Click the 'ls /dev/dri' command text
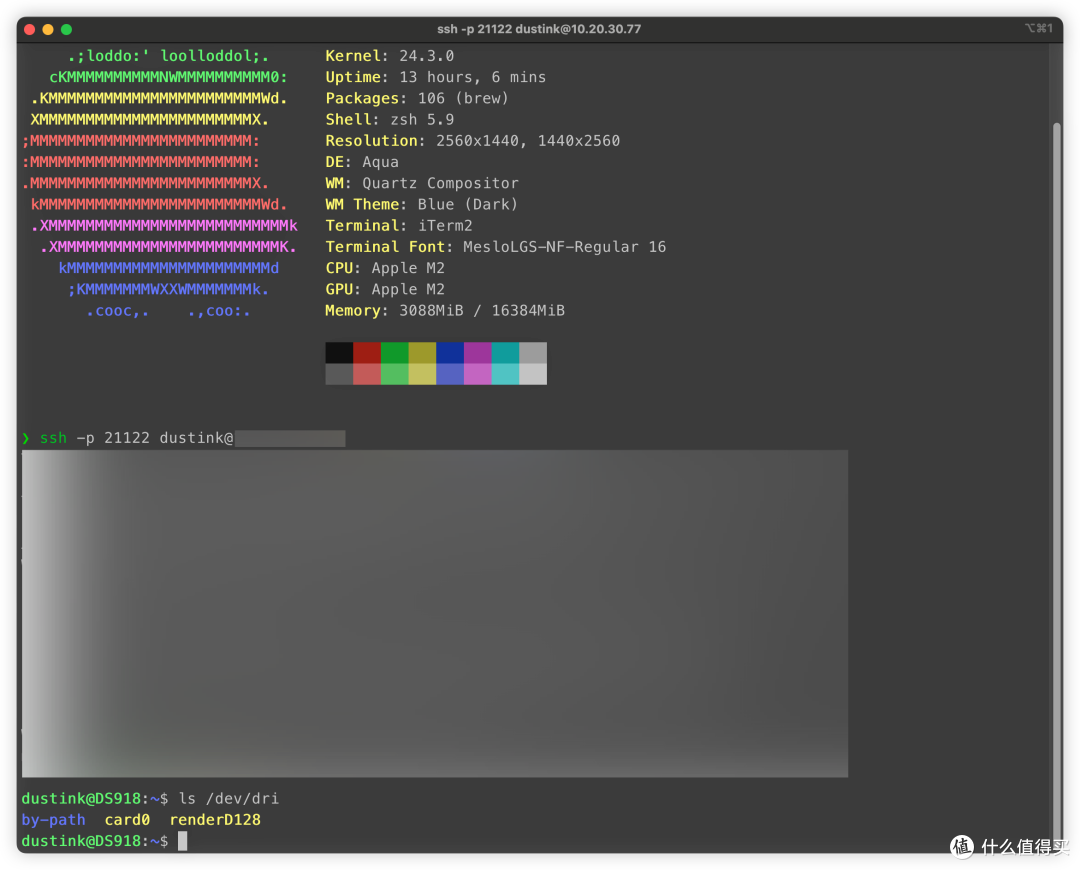Image resolution: width=1080 pixels, height=870 pixels. [229, 798]
